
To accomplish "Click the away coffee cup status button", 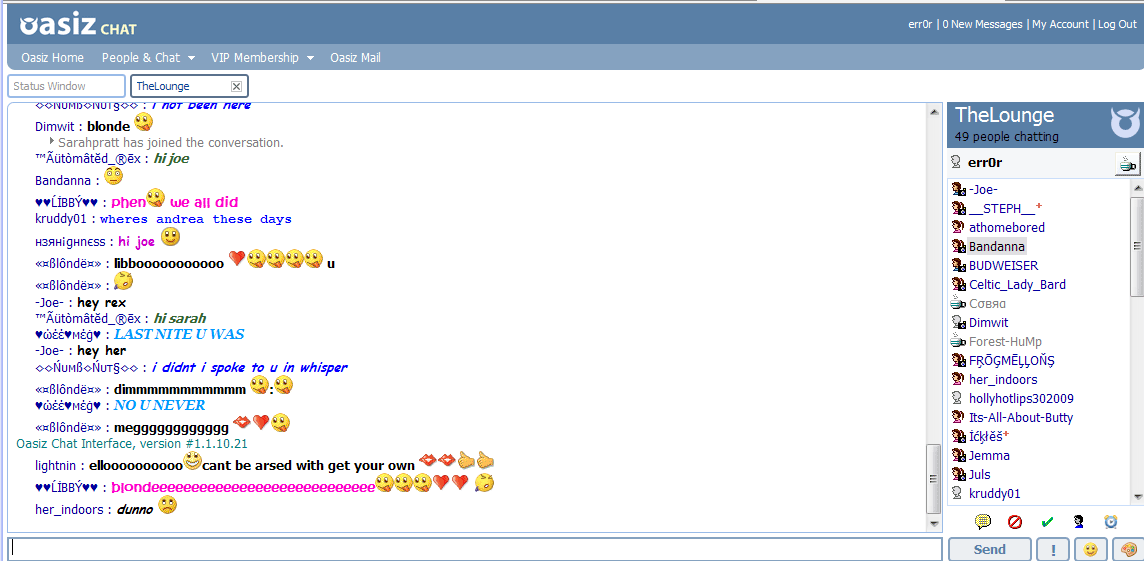I will [1127, 164].
